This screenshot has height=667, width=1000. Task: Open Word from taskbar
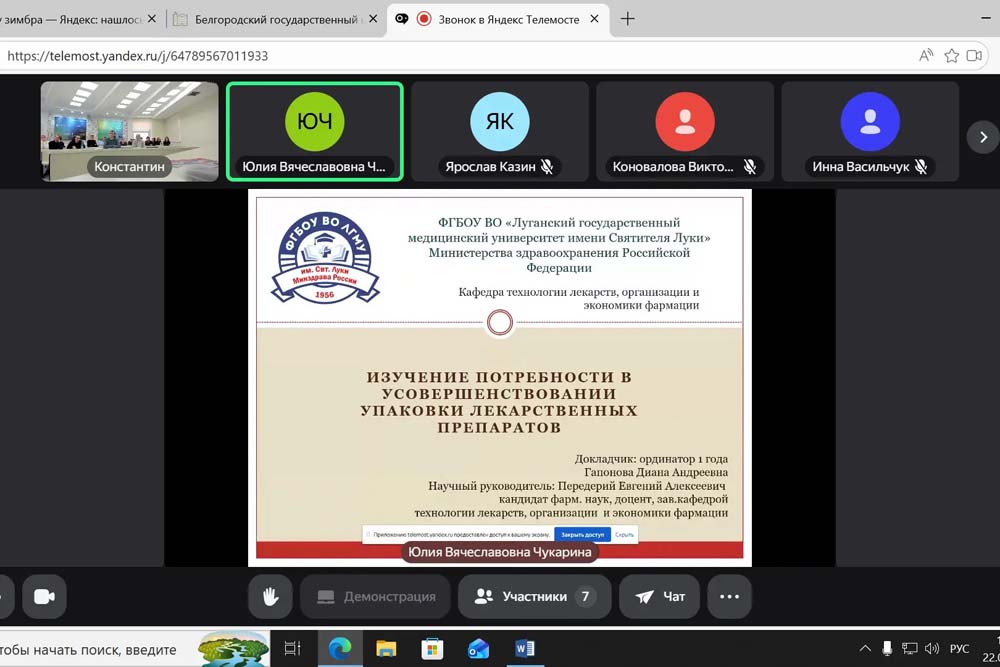coord(525,649)
